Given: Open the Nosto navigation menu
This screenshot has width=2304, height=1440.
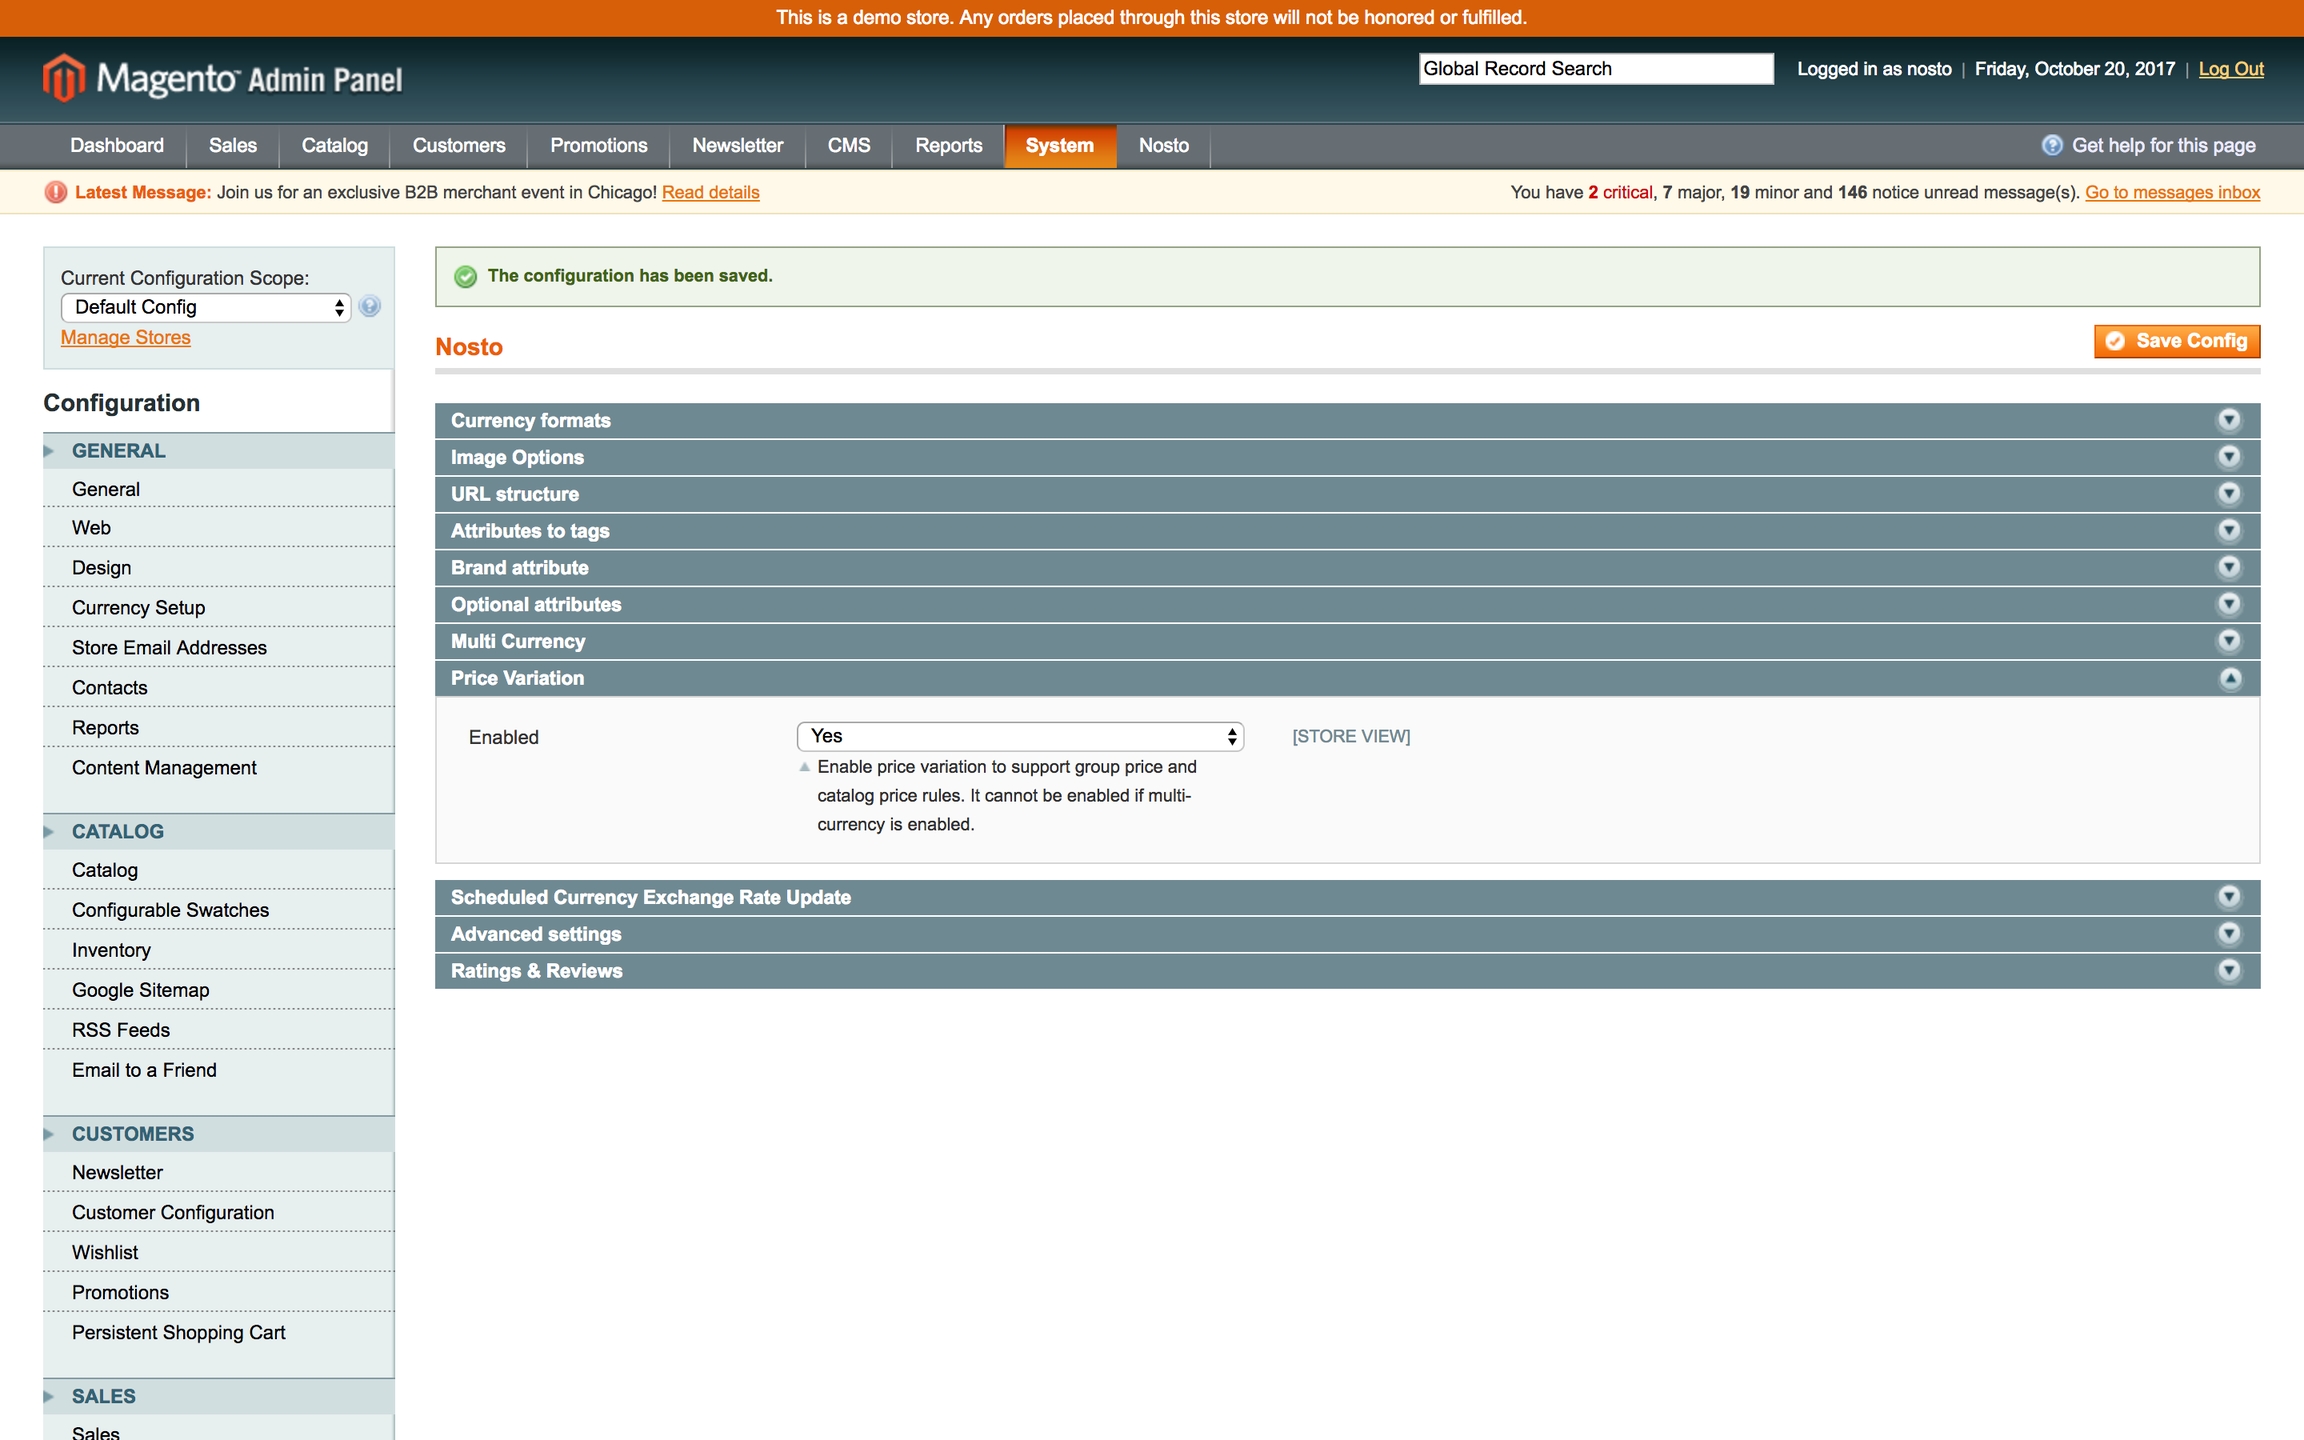Looking at the screenshot, I should pos(1163,146).
